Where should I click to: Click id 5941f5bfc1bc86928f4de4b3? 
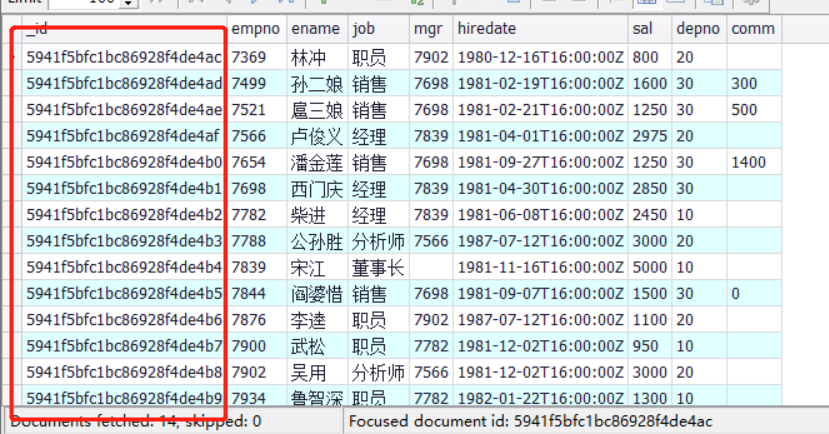[x=124, y=241]
